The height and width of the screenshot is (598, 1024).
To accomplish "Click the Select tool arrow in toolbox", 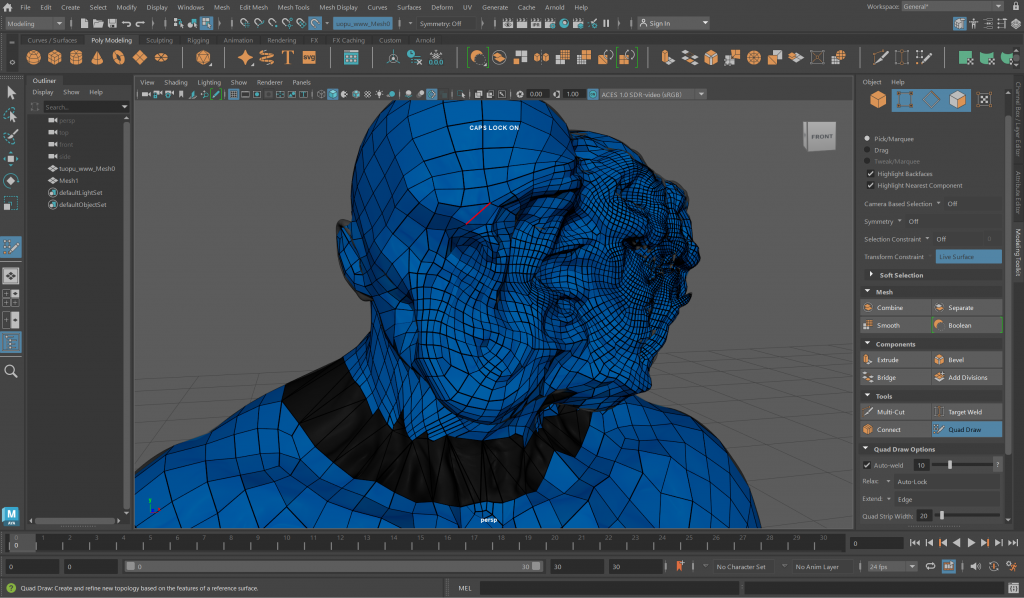I will (x=11, y=92).
